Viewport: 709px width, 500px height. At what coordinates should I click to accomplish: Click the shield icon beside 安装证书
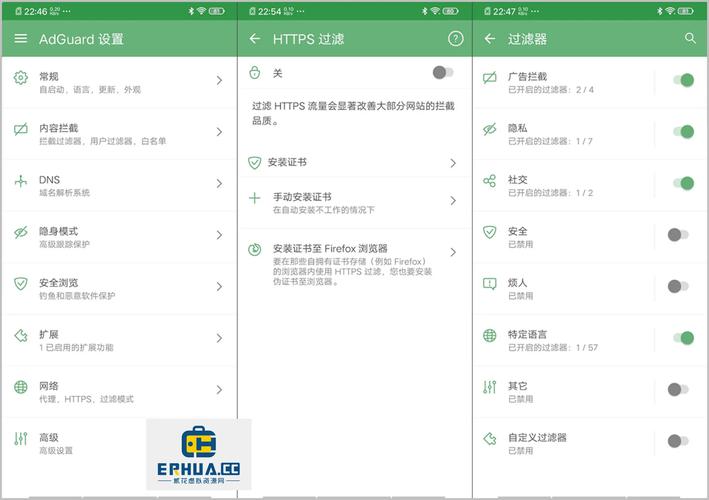255,162
